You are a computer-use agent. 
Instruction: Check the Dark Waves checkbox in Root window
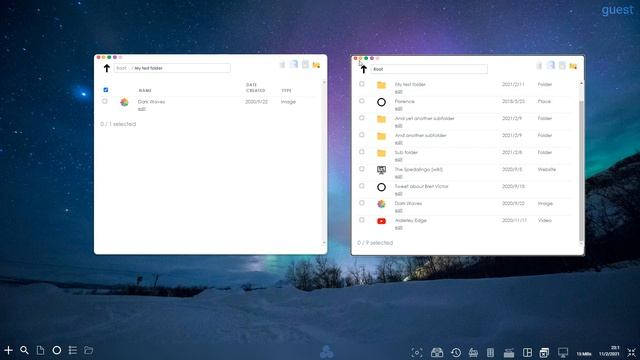click(362, 203)
